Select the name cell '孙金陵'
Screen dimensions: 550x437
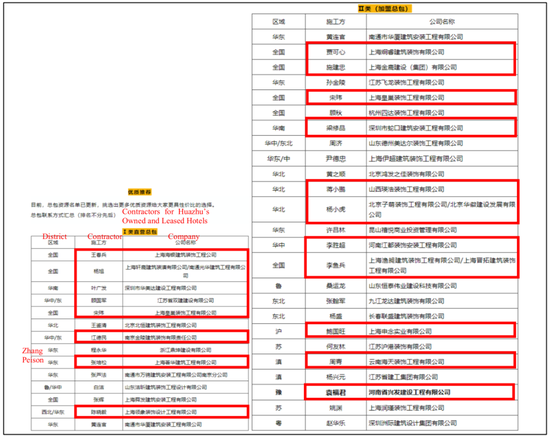coord(336,82)
